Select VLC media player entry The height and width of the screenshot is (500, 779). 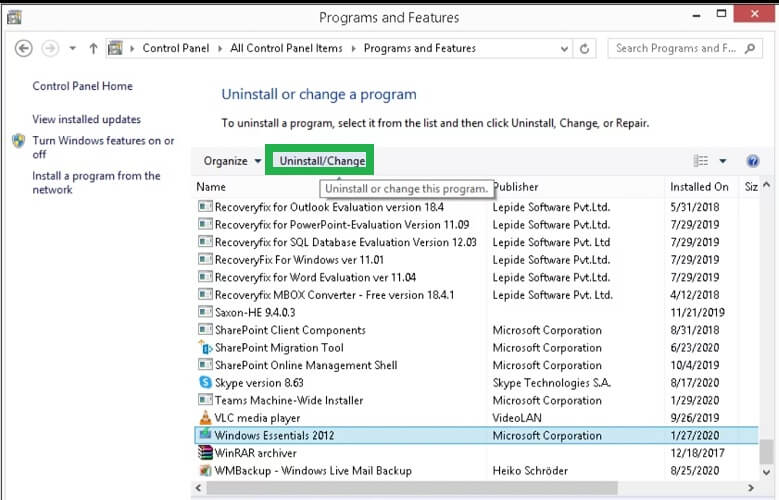click(257, 418)
